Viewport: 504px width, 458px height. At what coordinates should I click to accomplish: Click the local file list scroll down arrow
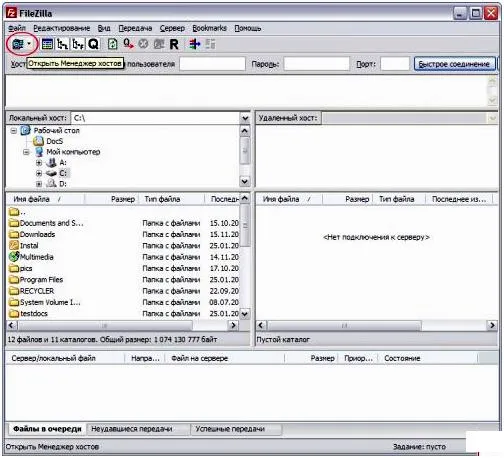click(245, 314)
